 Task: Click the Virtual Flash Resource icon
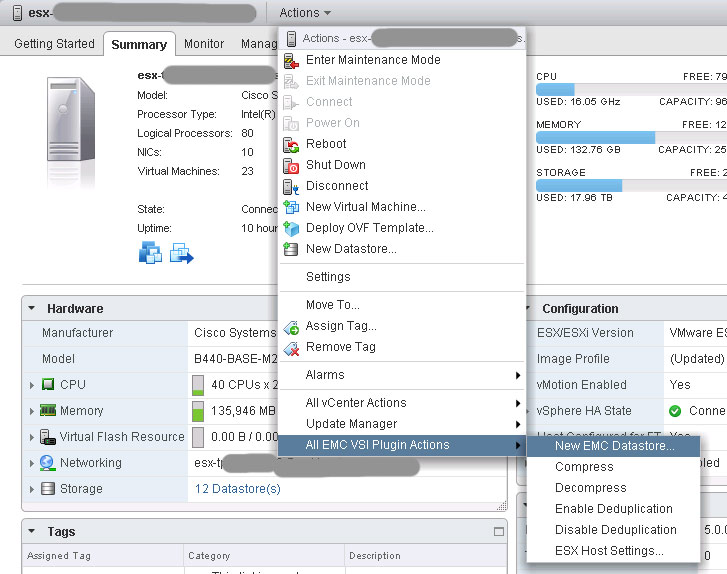tap(48, 437)
